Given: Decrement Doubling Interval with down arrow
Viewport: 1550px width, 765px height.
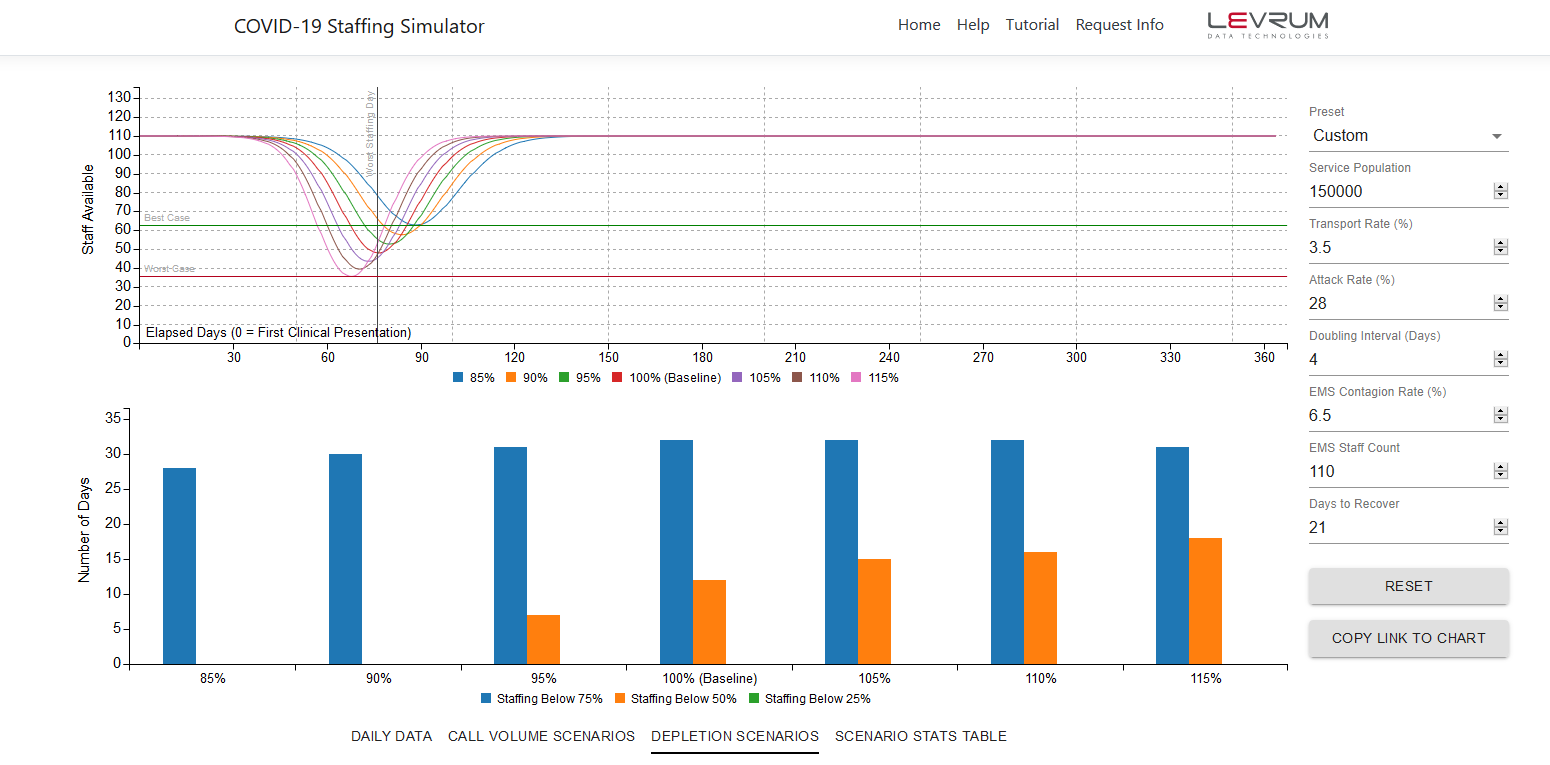Looking at the screenshot, I should tap(1501, 363).
